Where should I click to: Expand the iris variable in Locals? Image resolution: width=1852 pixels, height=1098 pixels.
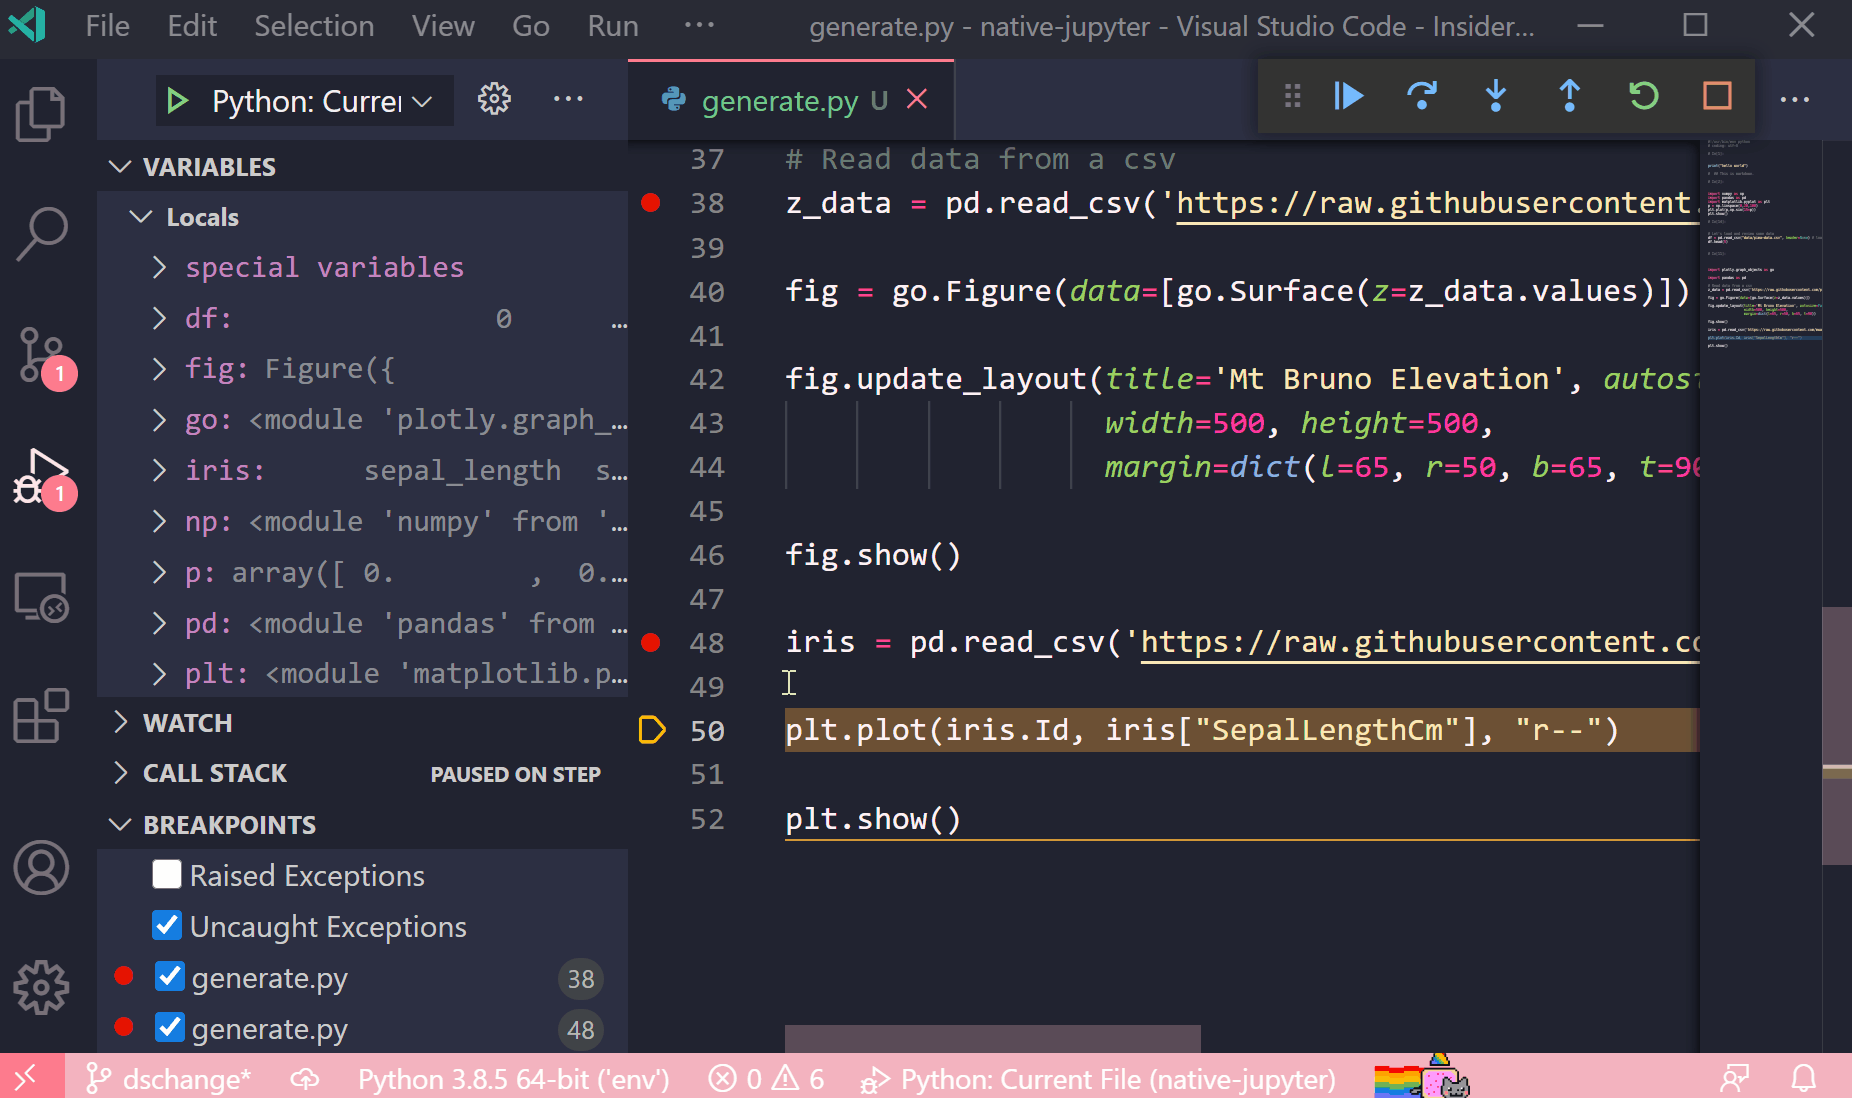click(x=159, y=470)
